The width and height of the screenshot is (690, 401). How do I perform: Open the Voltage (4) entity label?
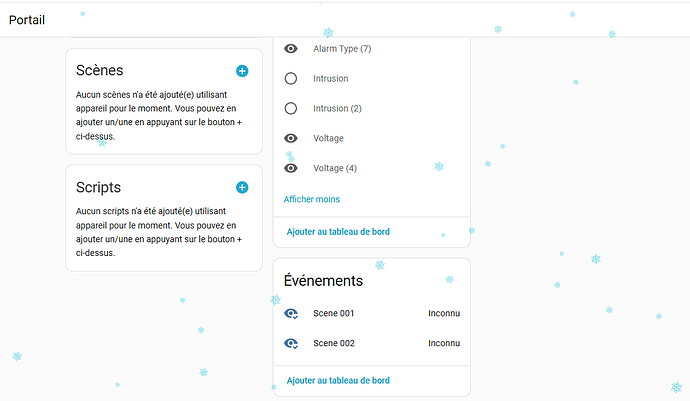335,168
